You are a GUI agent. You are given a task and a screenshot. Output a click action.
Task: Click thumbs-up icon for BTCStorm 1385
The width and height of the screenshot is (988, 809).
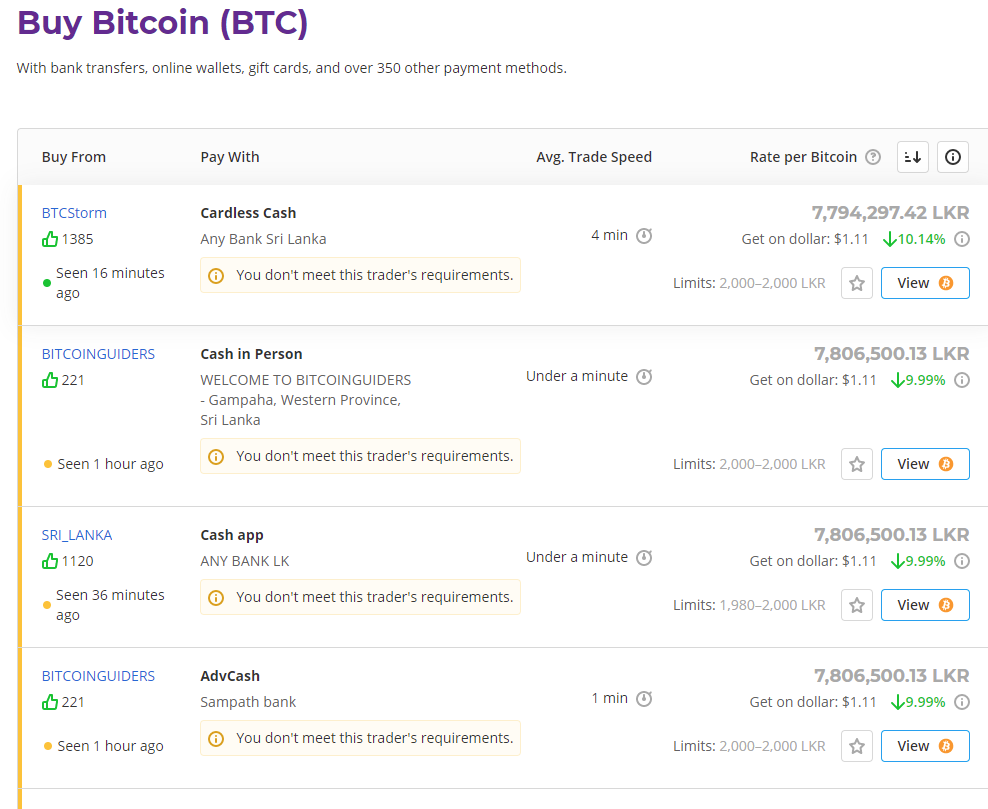[x=50, y=239]
